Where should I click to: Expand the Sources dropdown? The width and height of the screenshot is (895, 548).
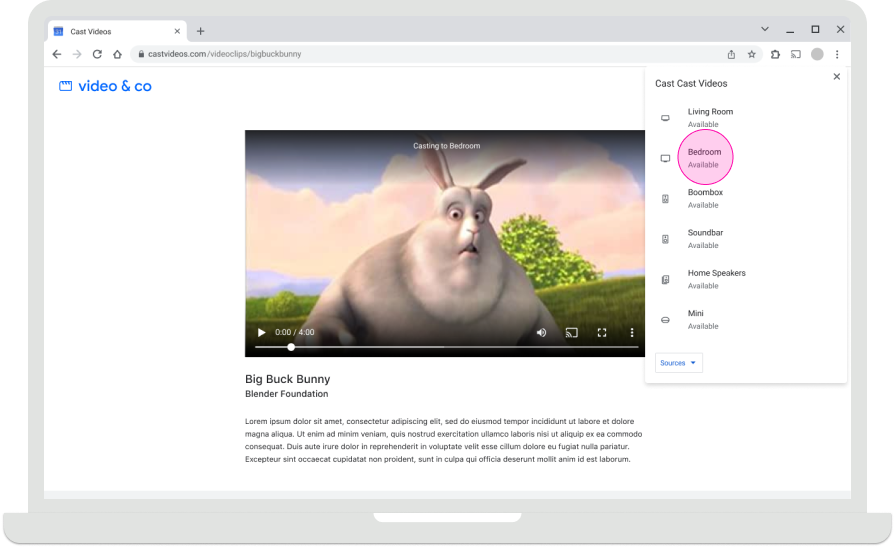click(679, 363)
